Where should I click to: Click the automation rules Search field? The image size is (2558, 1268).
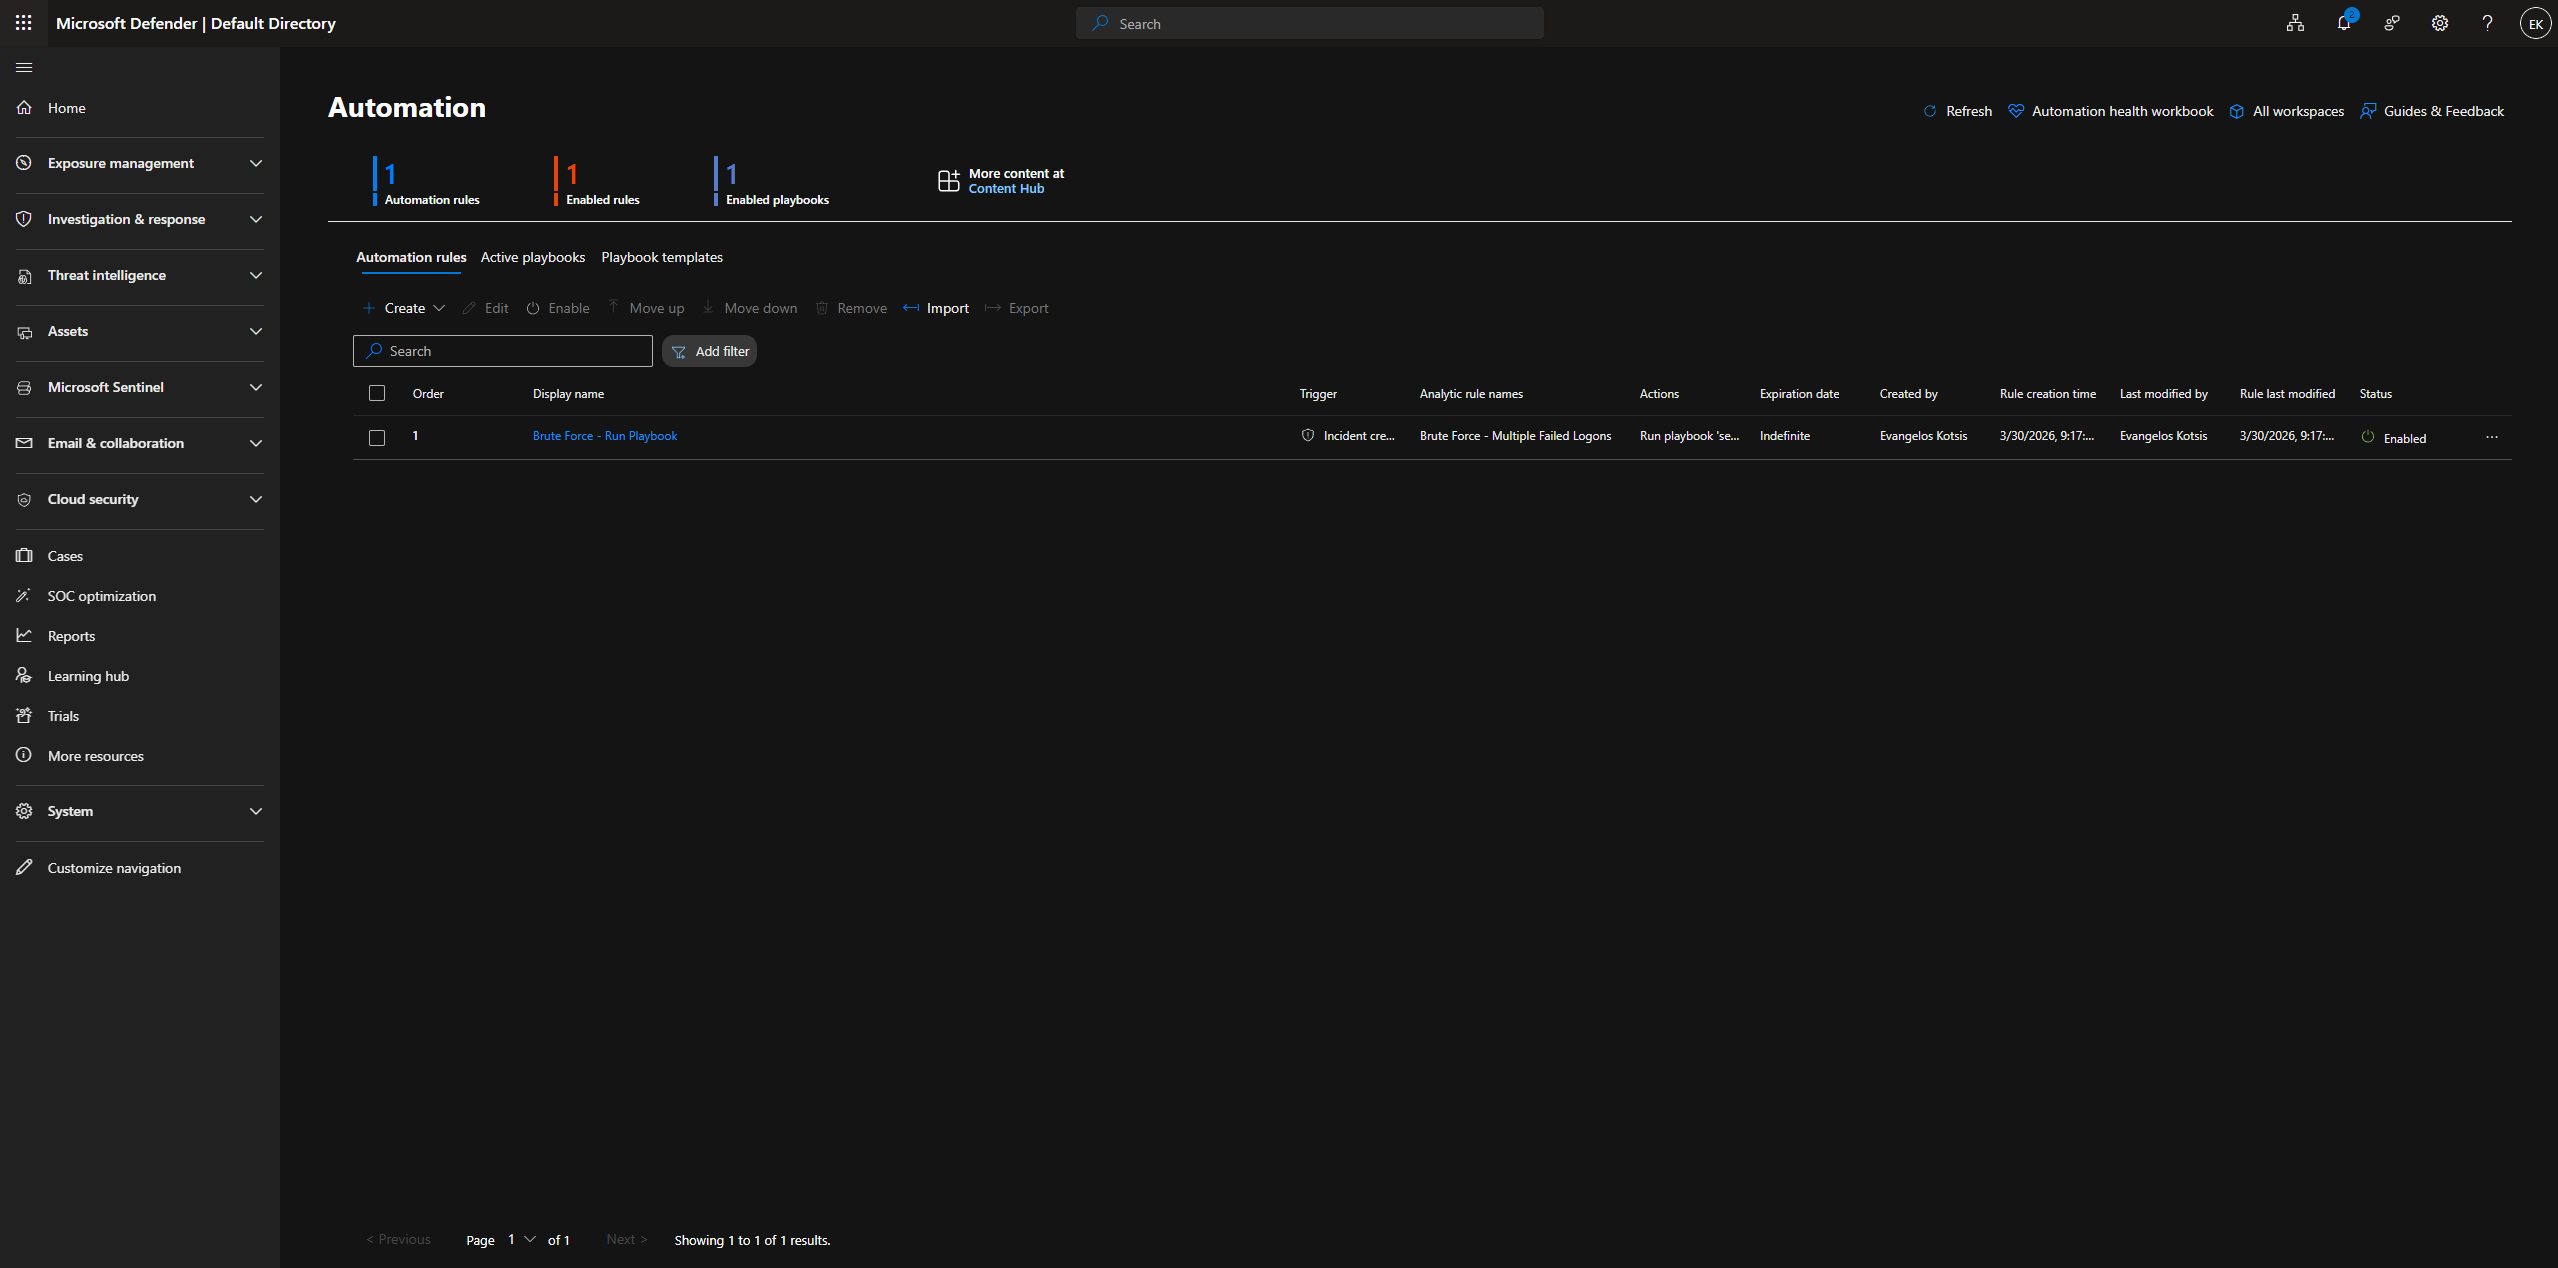tap(503, 351)
